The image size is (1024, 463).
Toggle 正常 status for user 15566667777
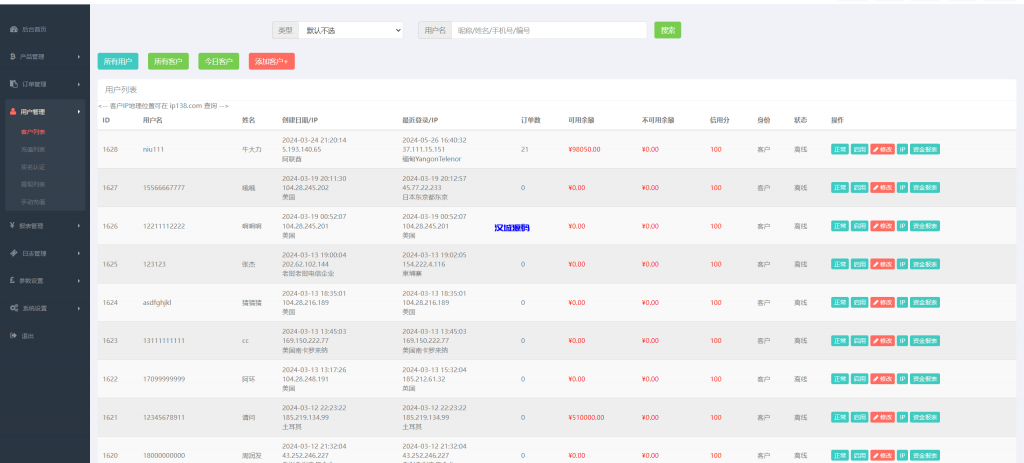pos(839,187)
